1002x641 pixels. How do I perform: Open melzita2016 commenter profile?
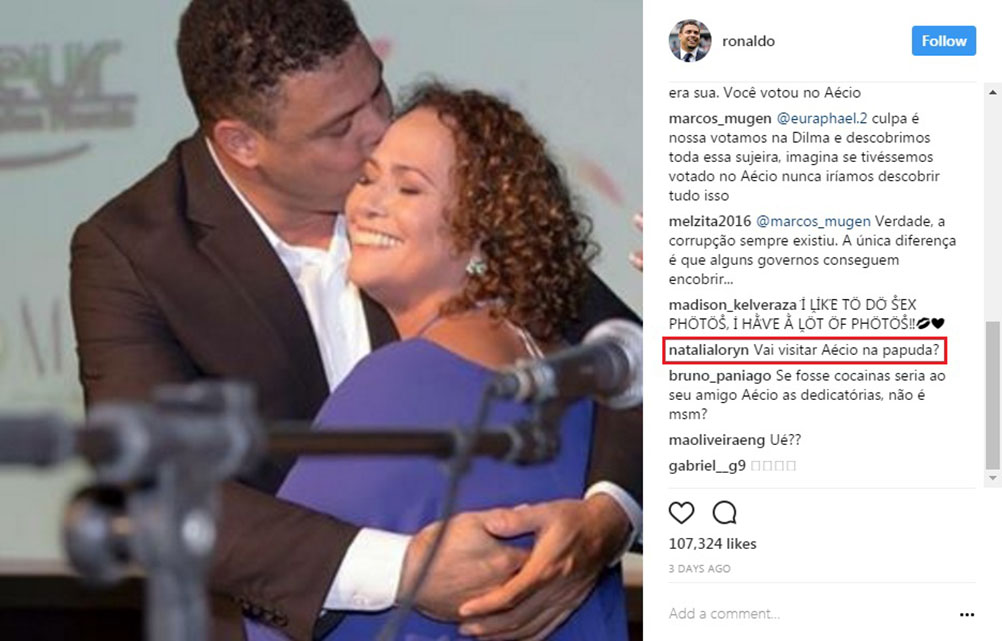coord(710,221)
